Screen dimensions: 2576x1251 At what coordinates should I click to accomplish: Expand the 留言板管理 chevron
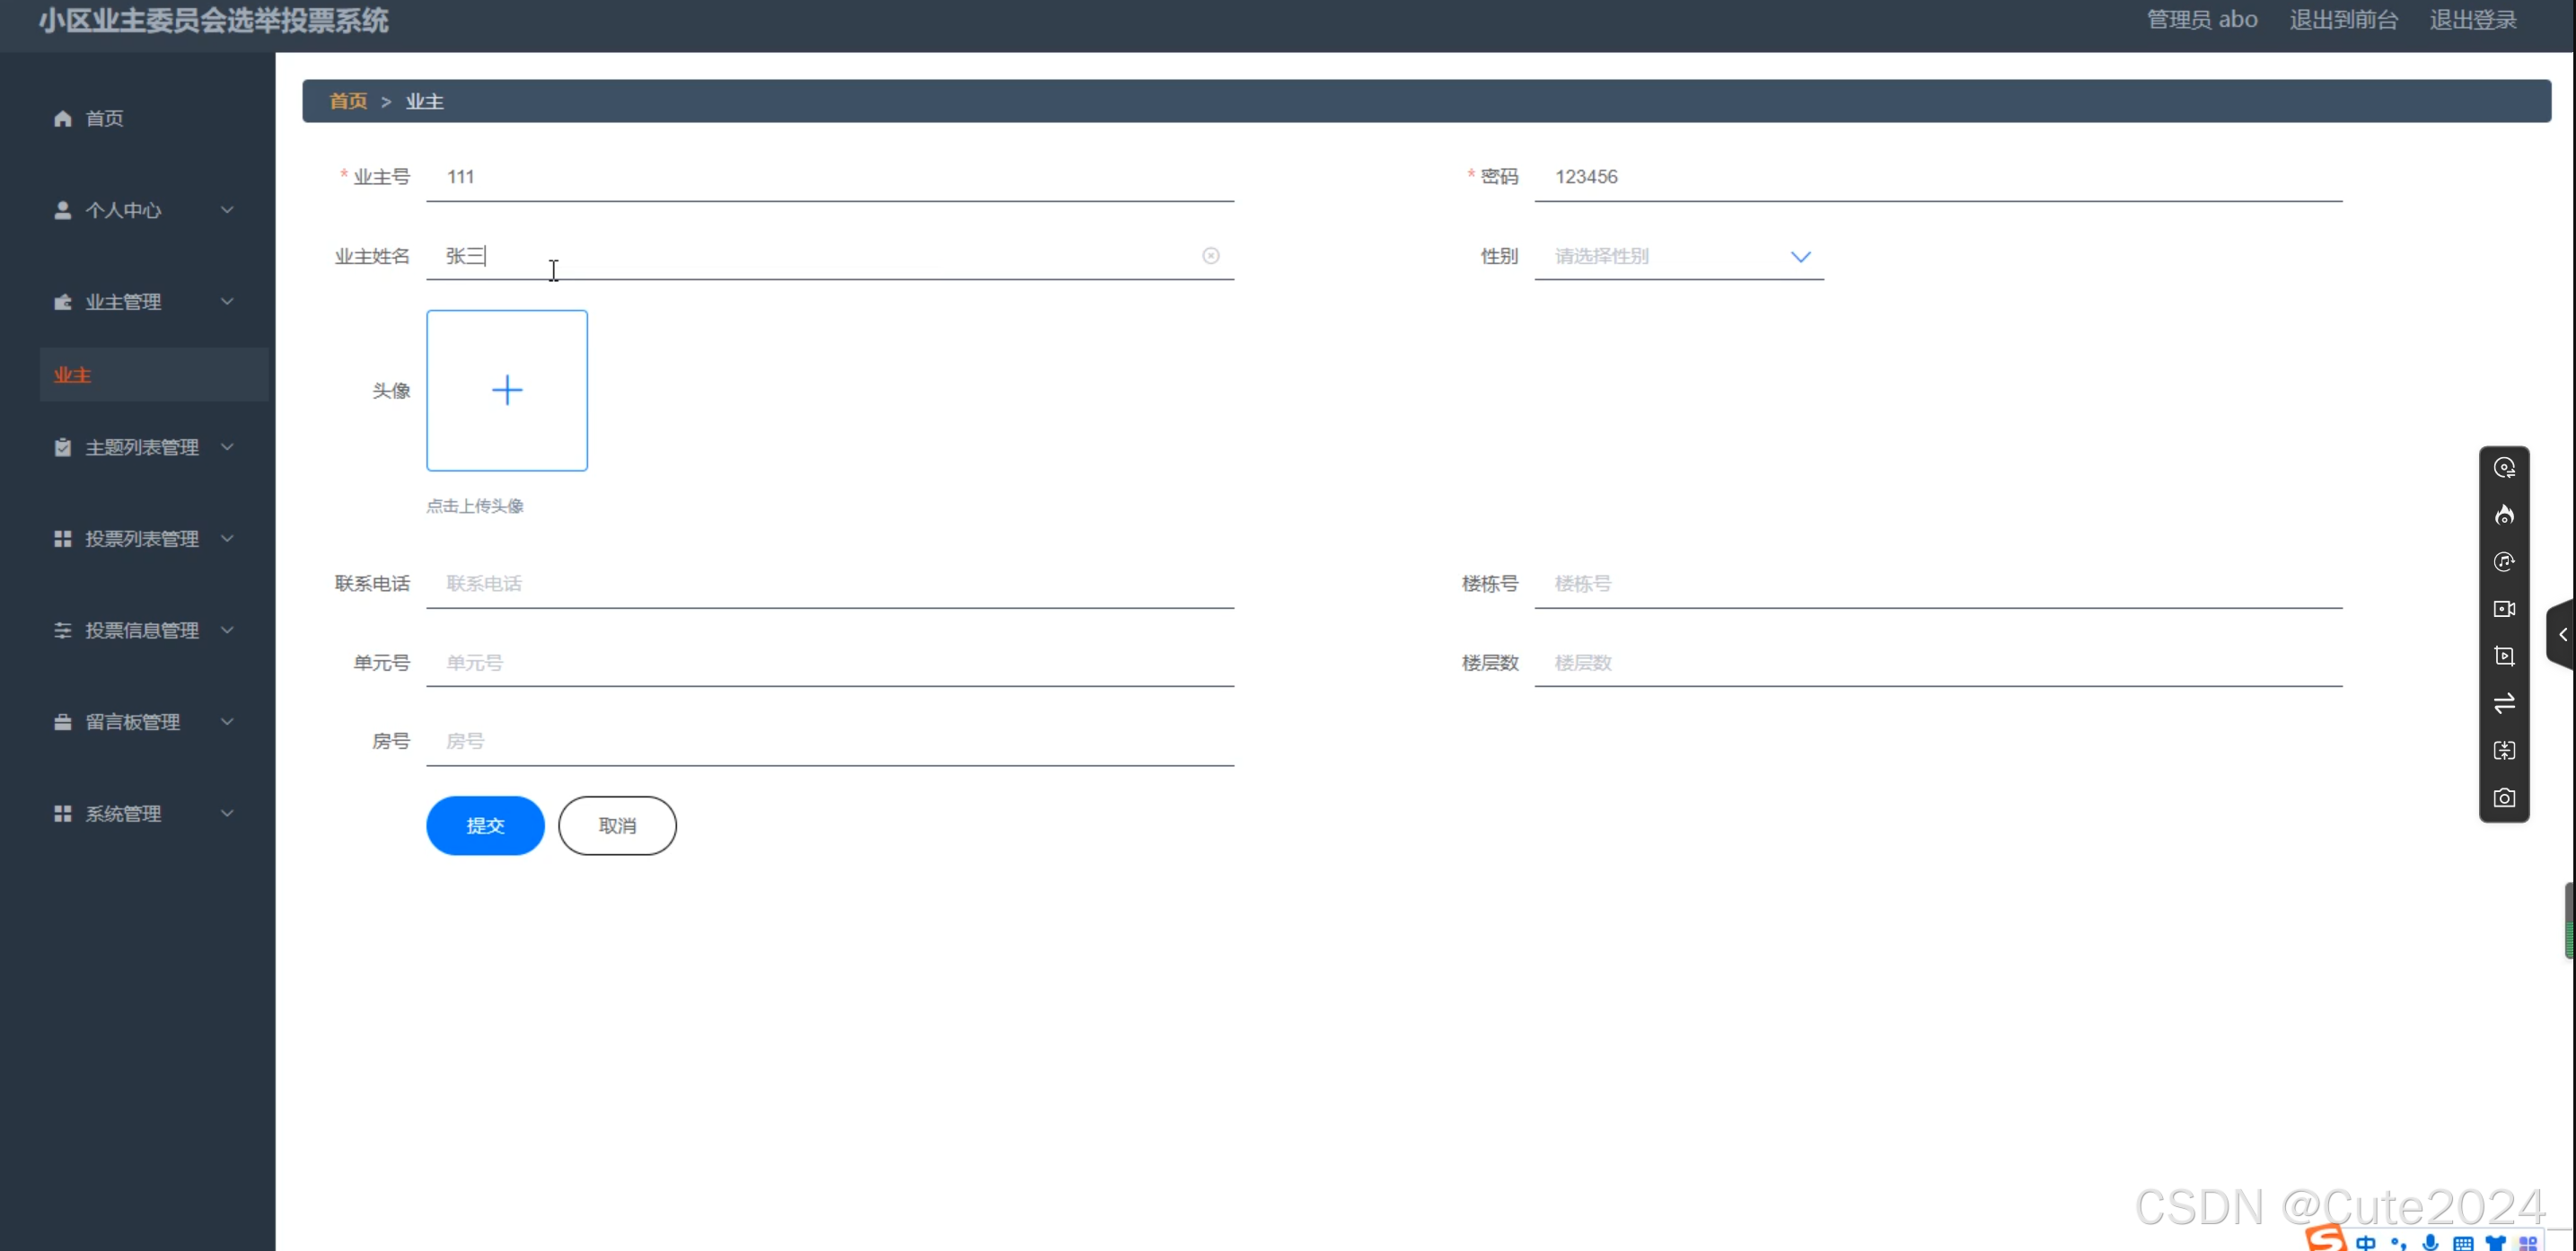click(x=227, y=722)
